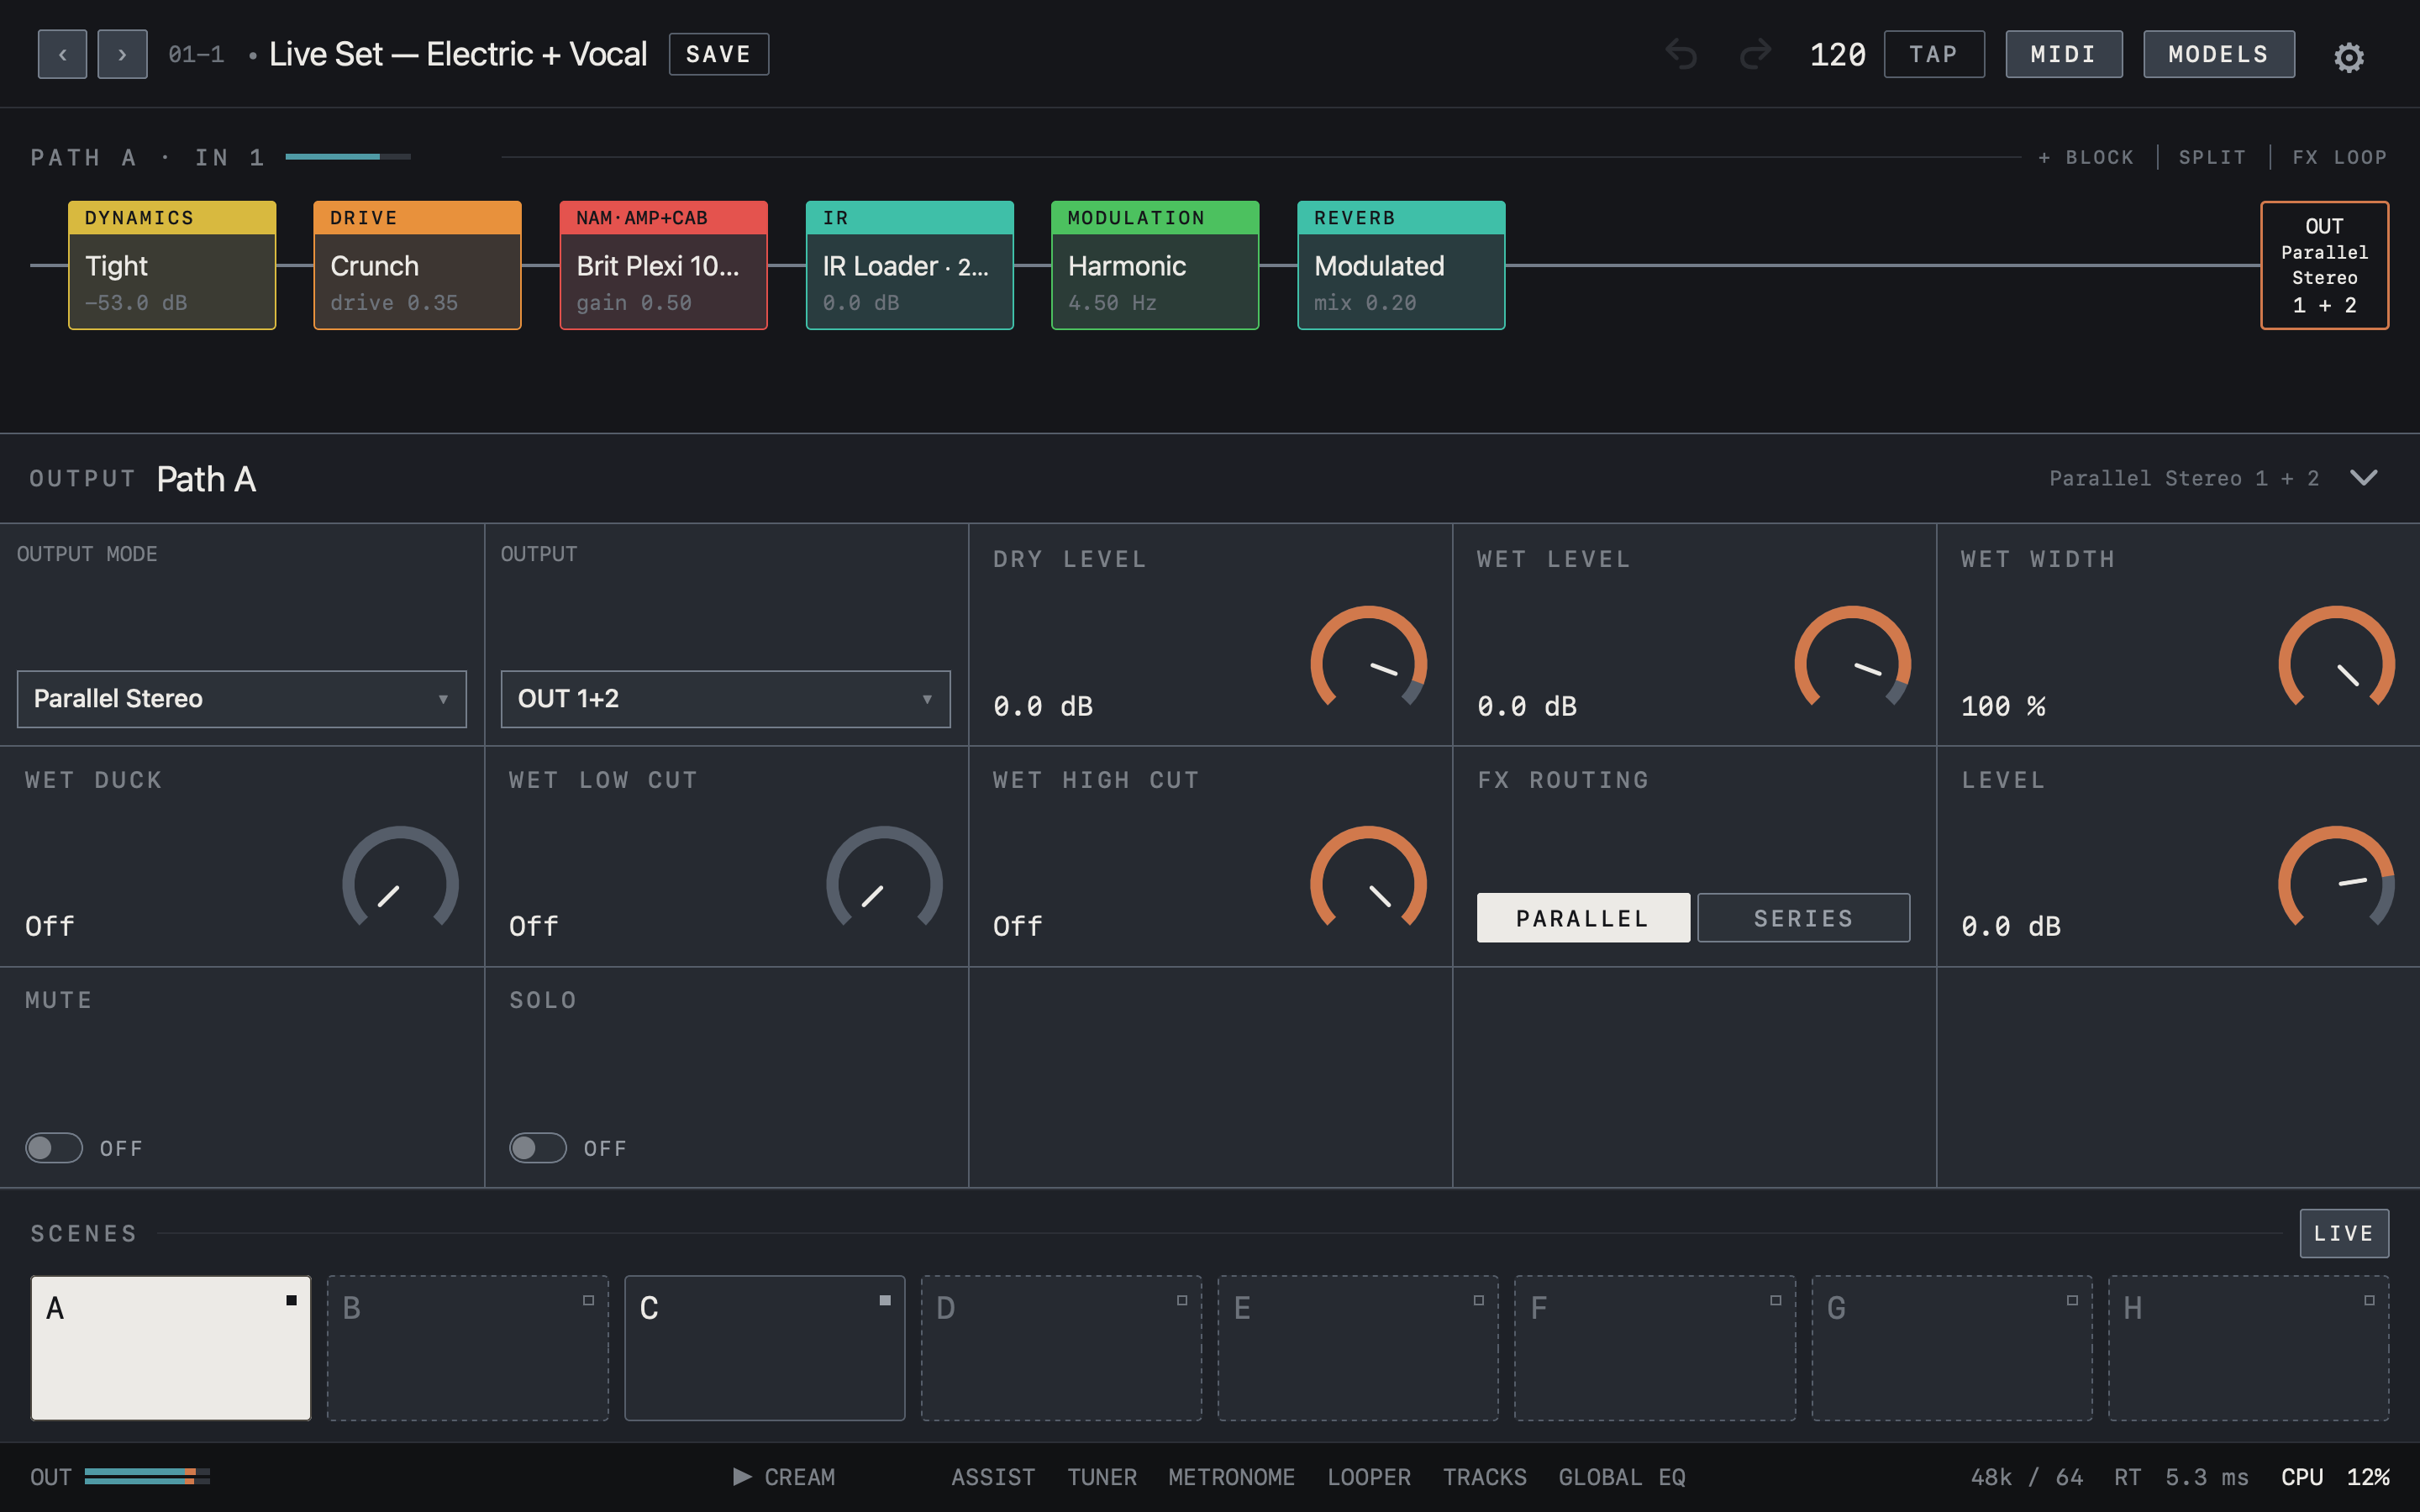Open the OUT 1+2 output dropdown
This screenshot has width=2420, height=1512.
click(726, 699)
